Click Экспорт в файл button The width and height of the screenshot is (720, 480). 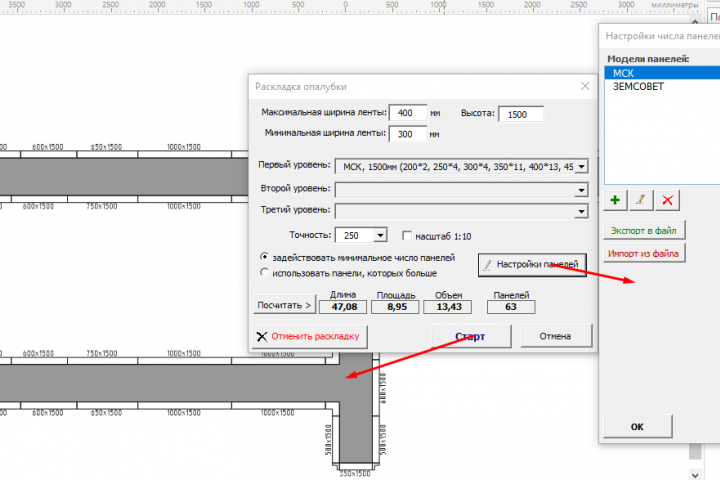point(644,231)
